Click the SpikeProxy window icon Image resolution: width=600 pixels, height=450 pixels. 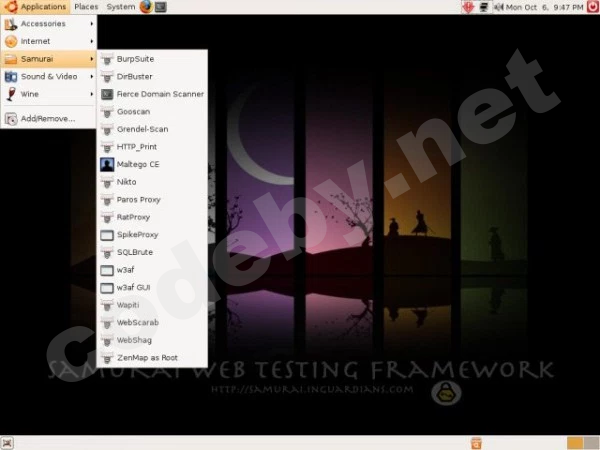pyautogui.click(x=107, y=235)
